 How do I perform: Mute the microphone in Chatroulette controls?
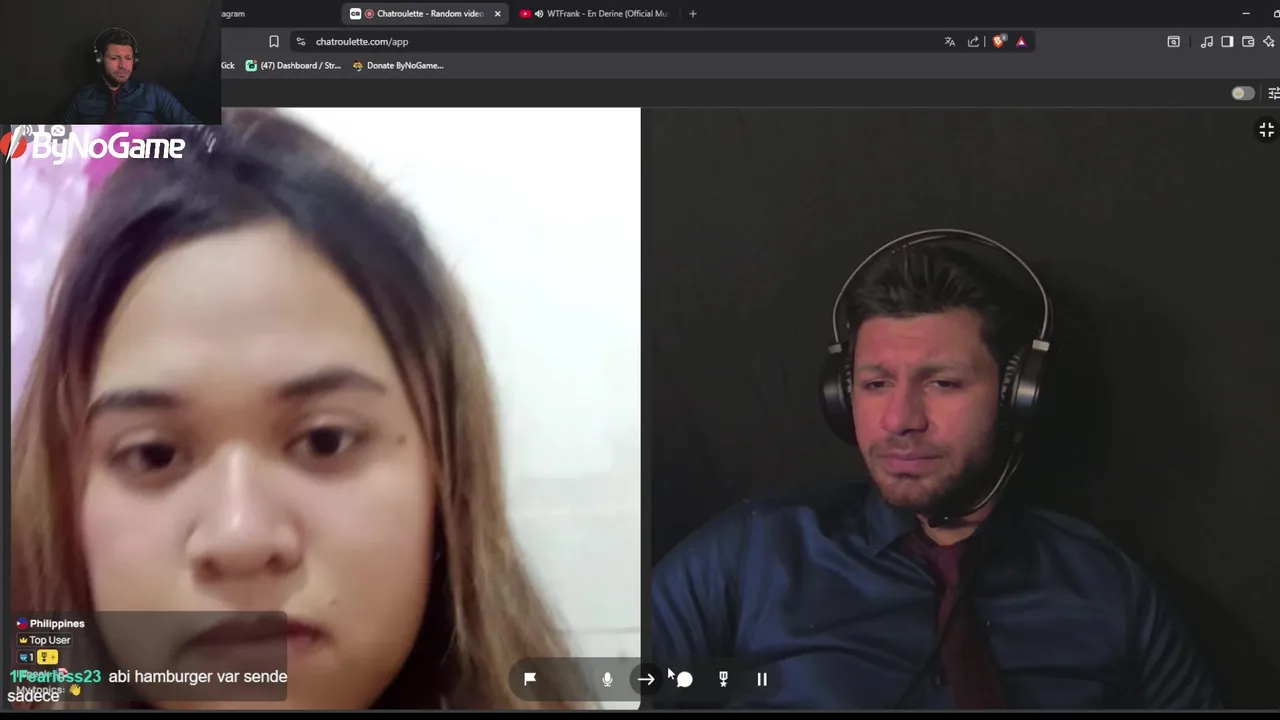607,679
